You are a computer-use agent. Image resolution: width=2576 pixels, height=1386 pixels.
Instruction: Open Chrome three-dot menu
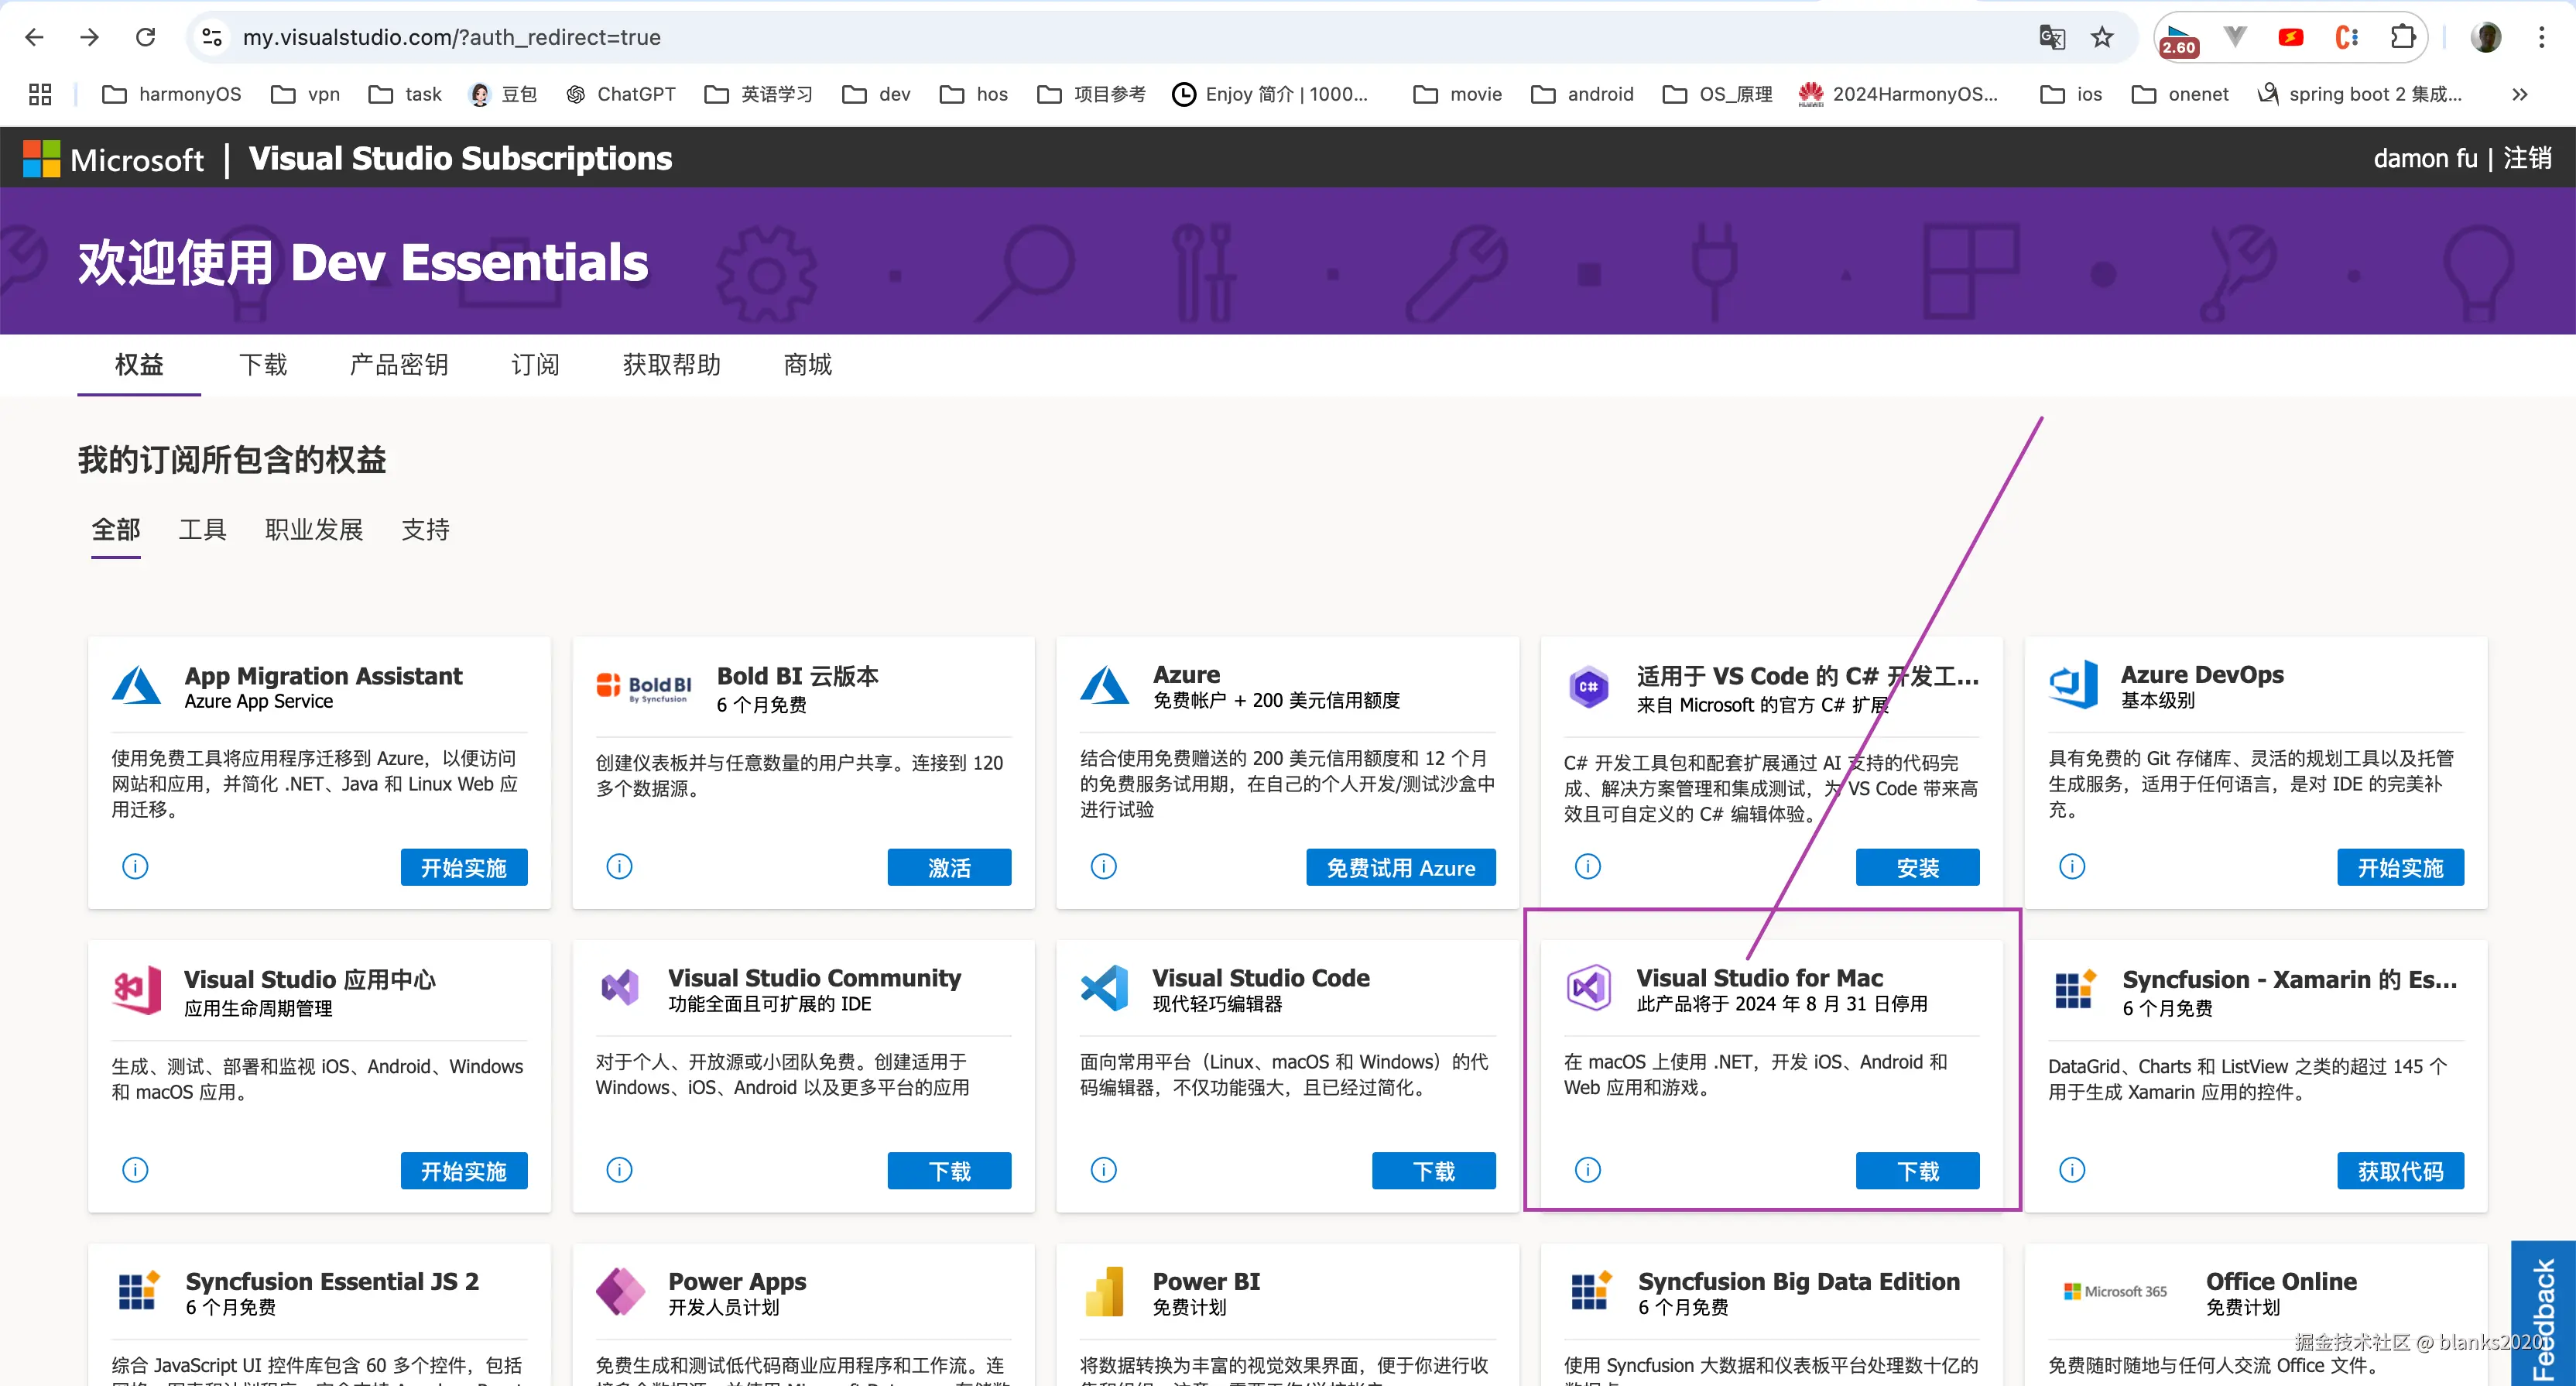tap(2541, 37)
